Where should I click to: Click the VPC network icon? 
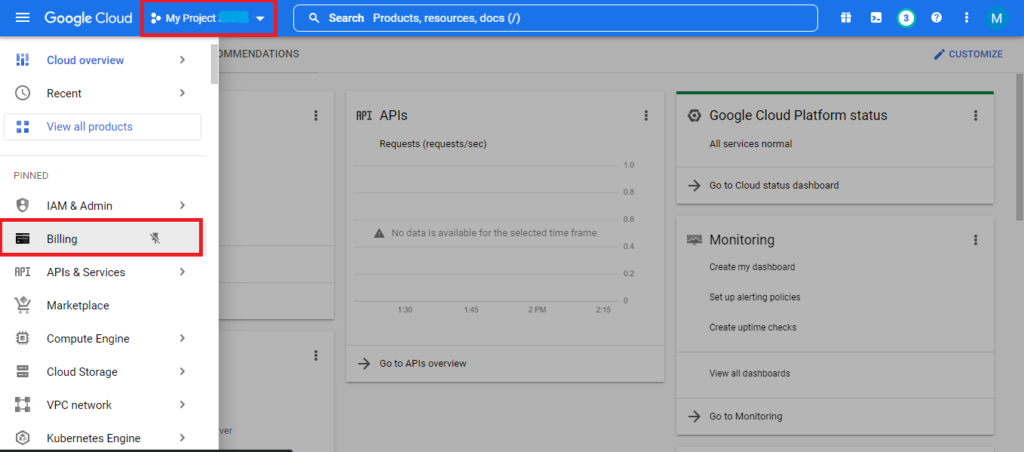point(22,406)
